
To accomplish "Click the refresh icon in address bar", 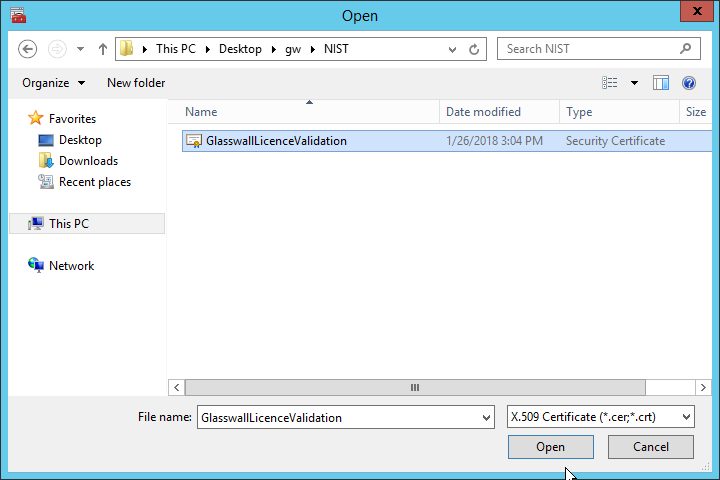I will pos(475,49).
